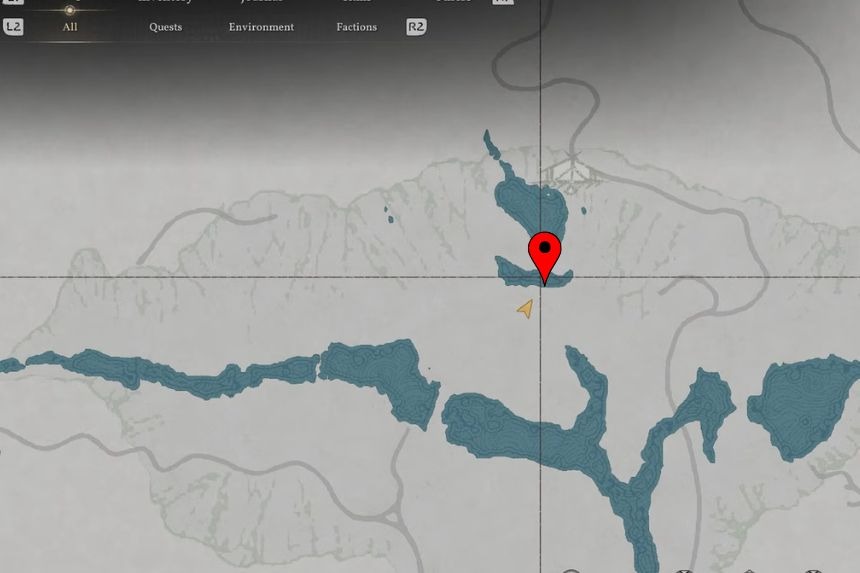Viewport: 860px width, 573px height.
Task: Click the yellow player arrow marker
Action: [x=525, y=310]
